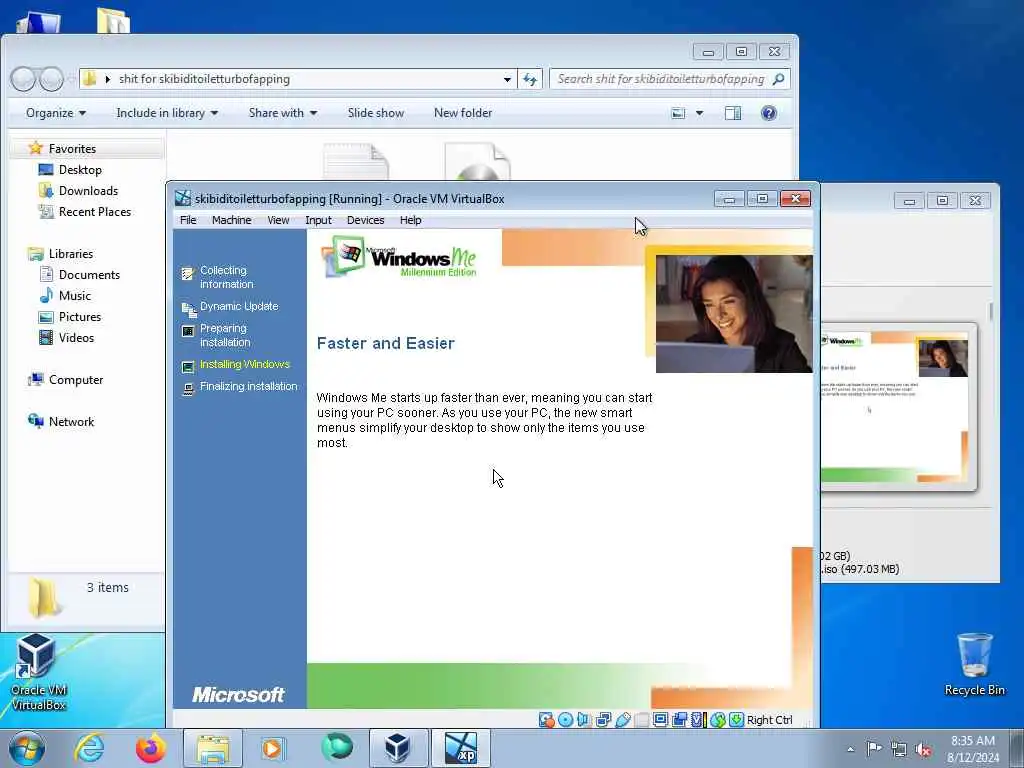Open Windows Media Player from taskbar
1024x768 pixels.
coord(273,748)
